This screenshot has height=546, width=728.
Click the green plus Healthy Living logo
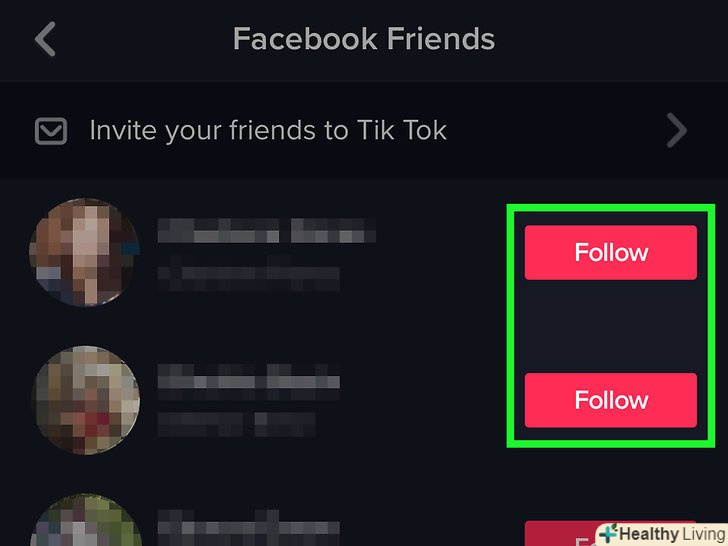(x=608, y=533)
